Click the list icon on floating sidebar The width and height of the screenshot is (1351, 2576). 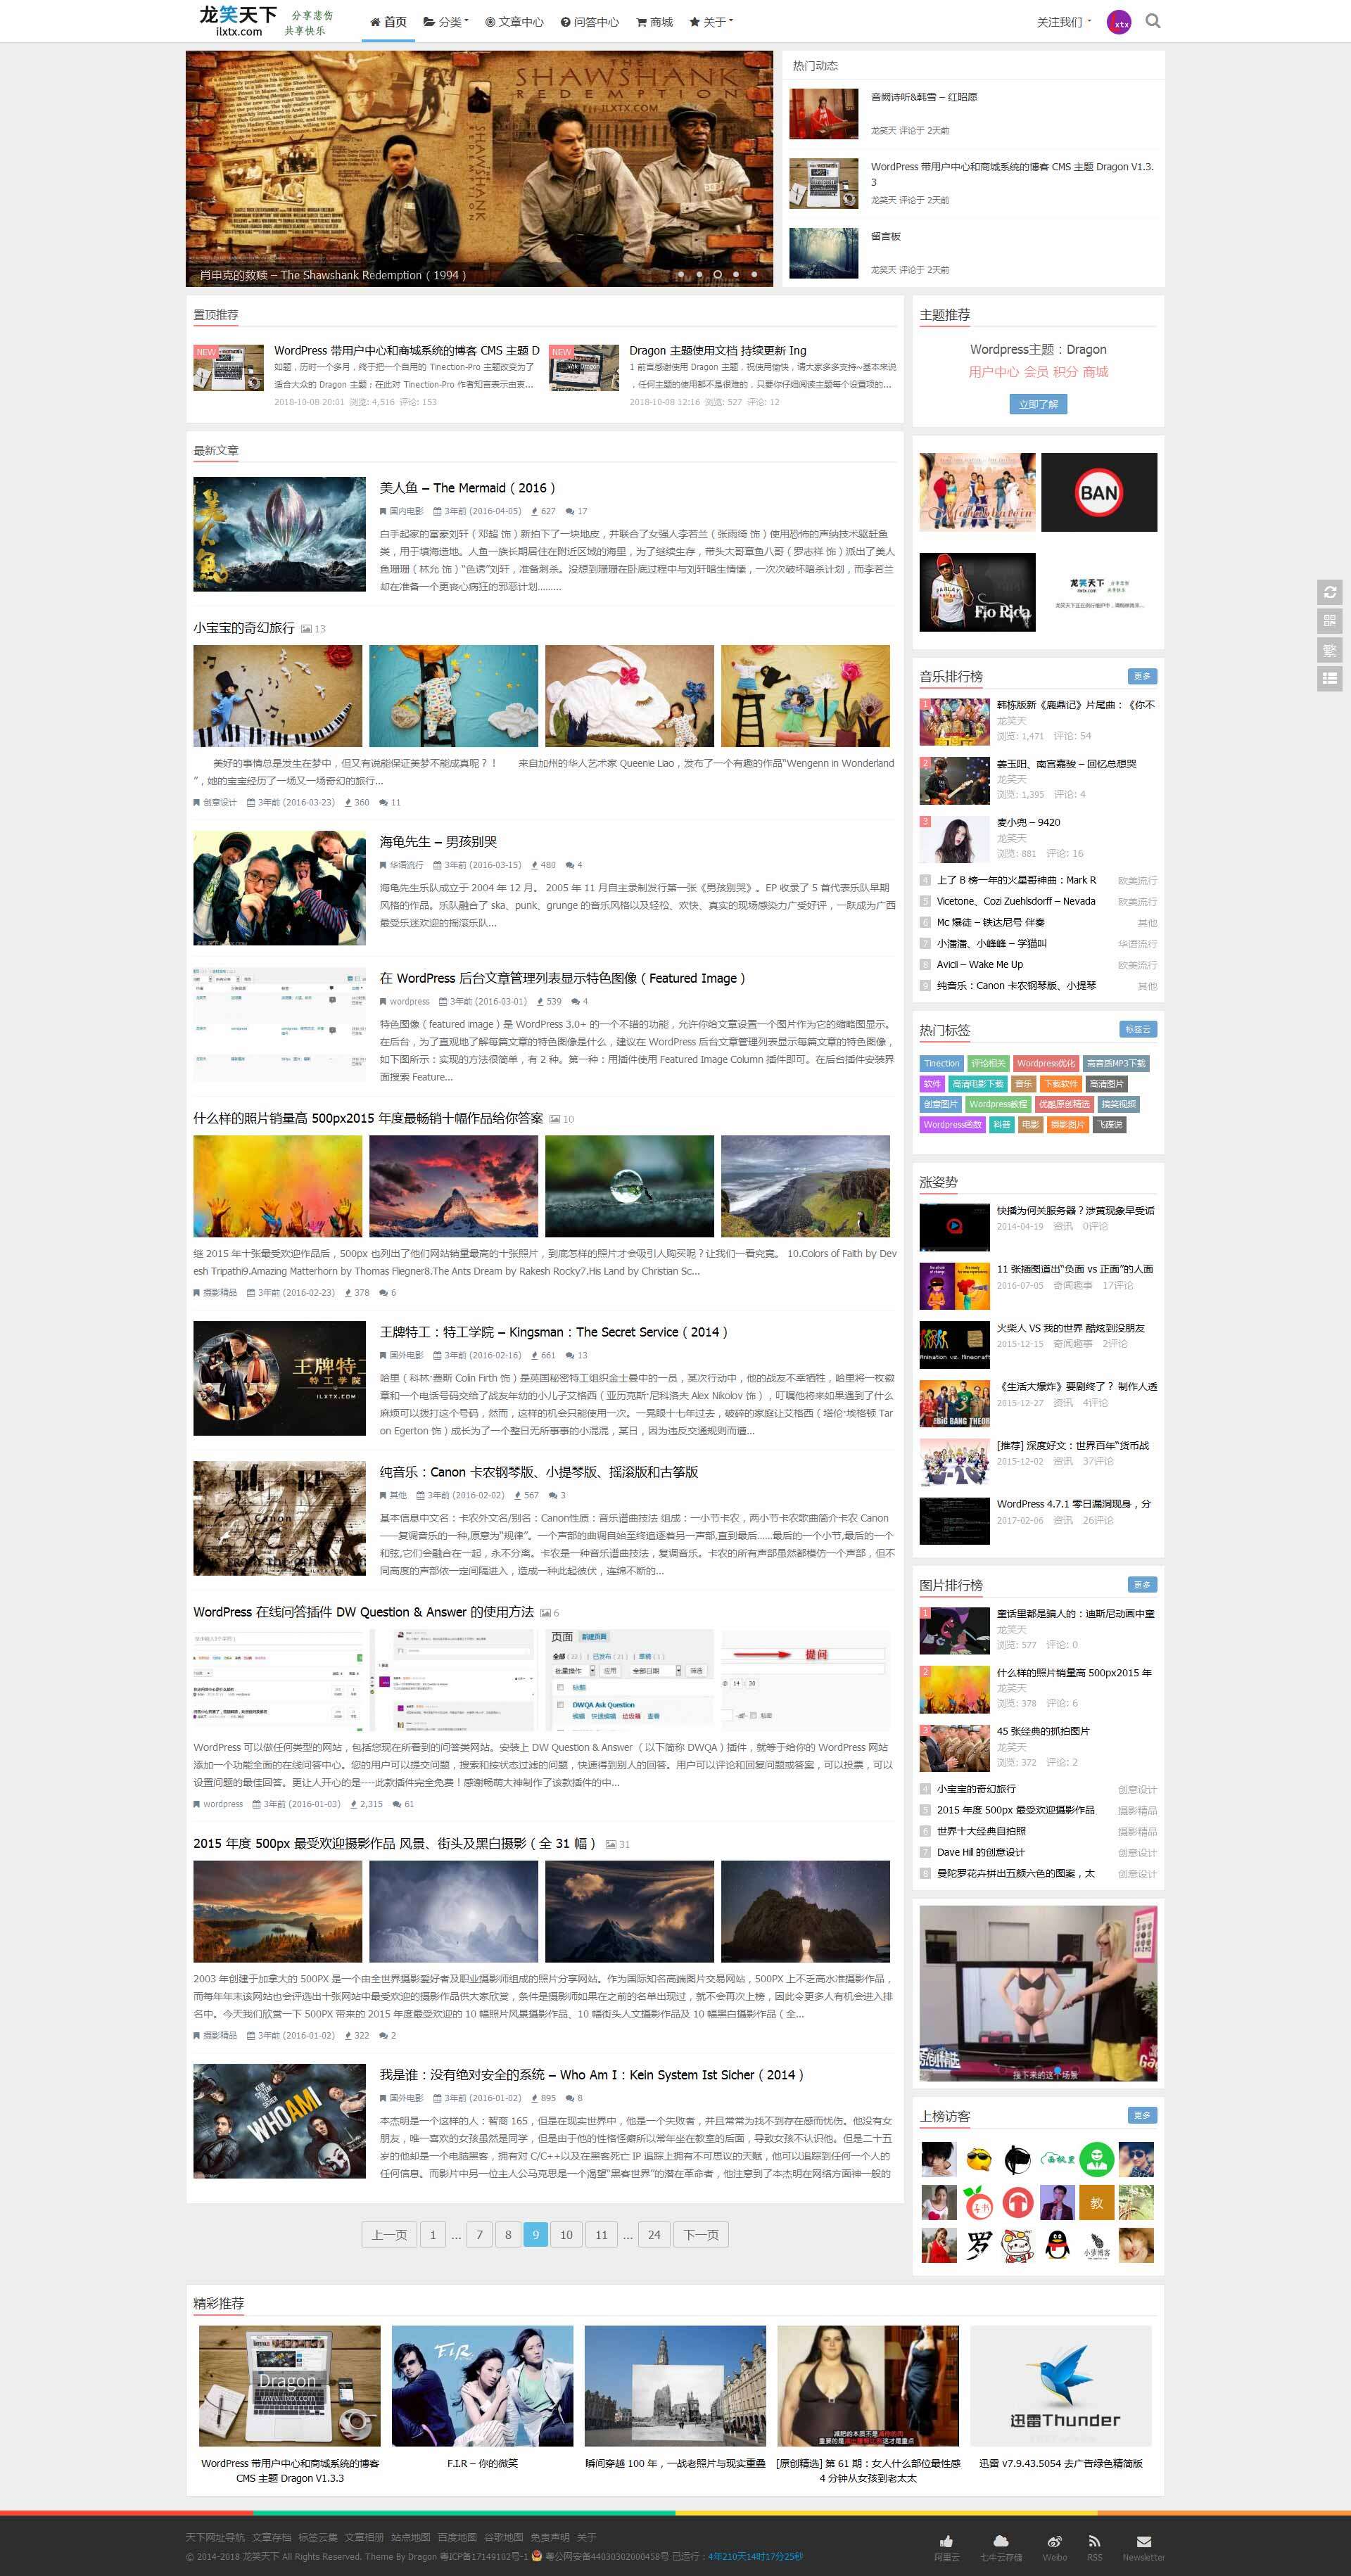pos(1329,678)
